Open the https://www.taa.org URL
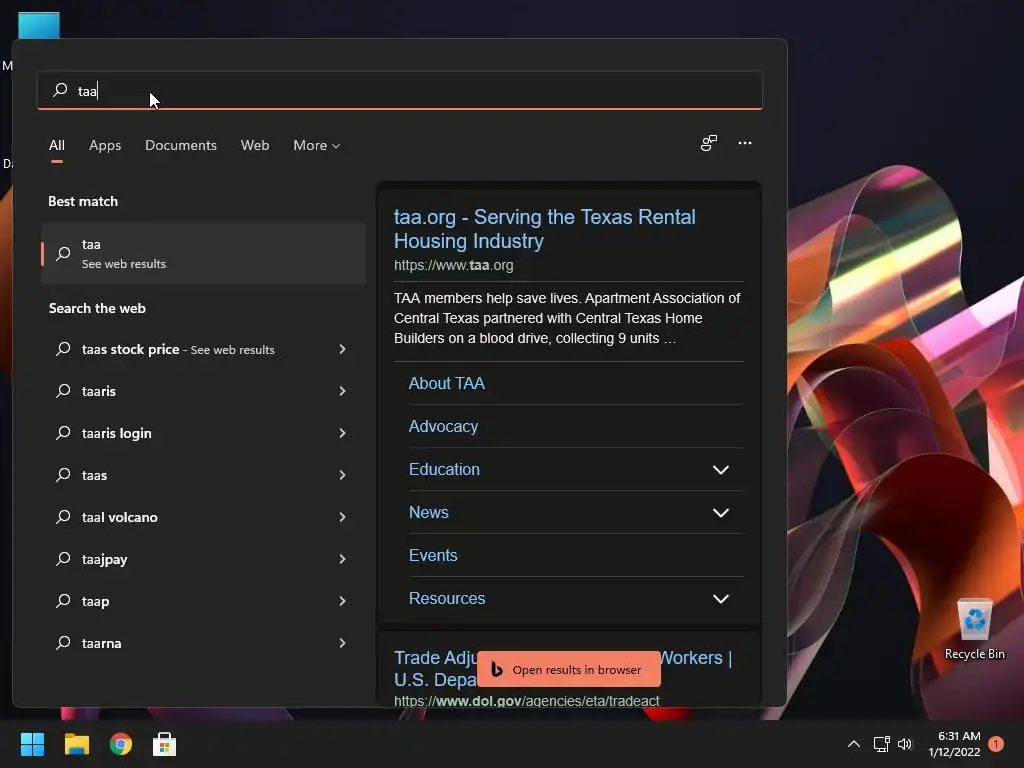Screen dimensions: 1024x768 453,265
